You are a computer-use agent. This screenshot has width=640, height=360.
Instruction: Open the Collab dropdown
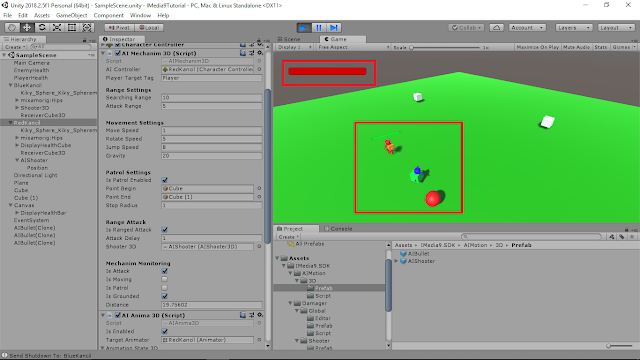click(466, 28)
